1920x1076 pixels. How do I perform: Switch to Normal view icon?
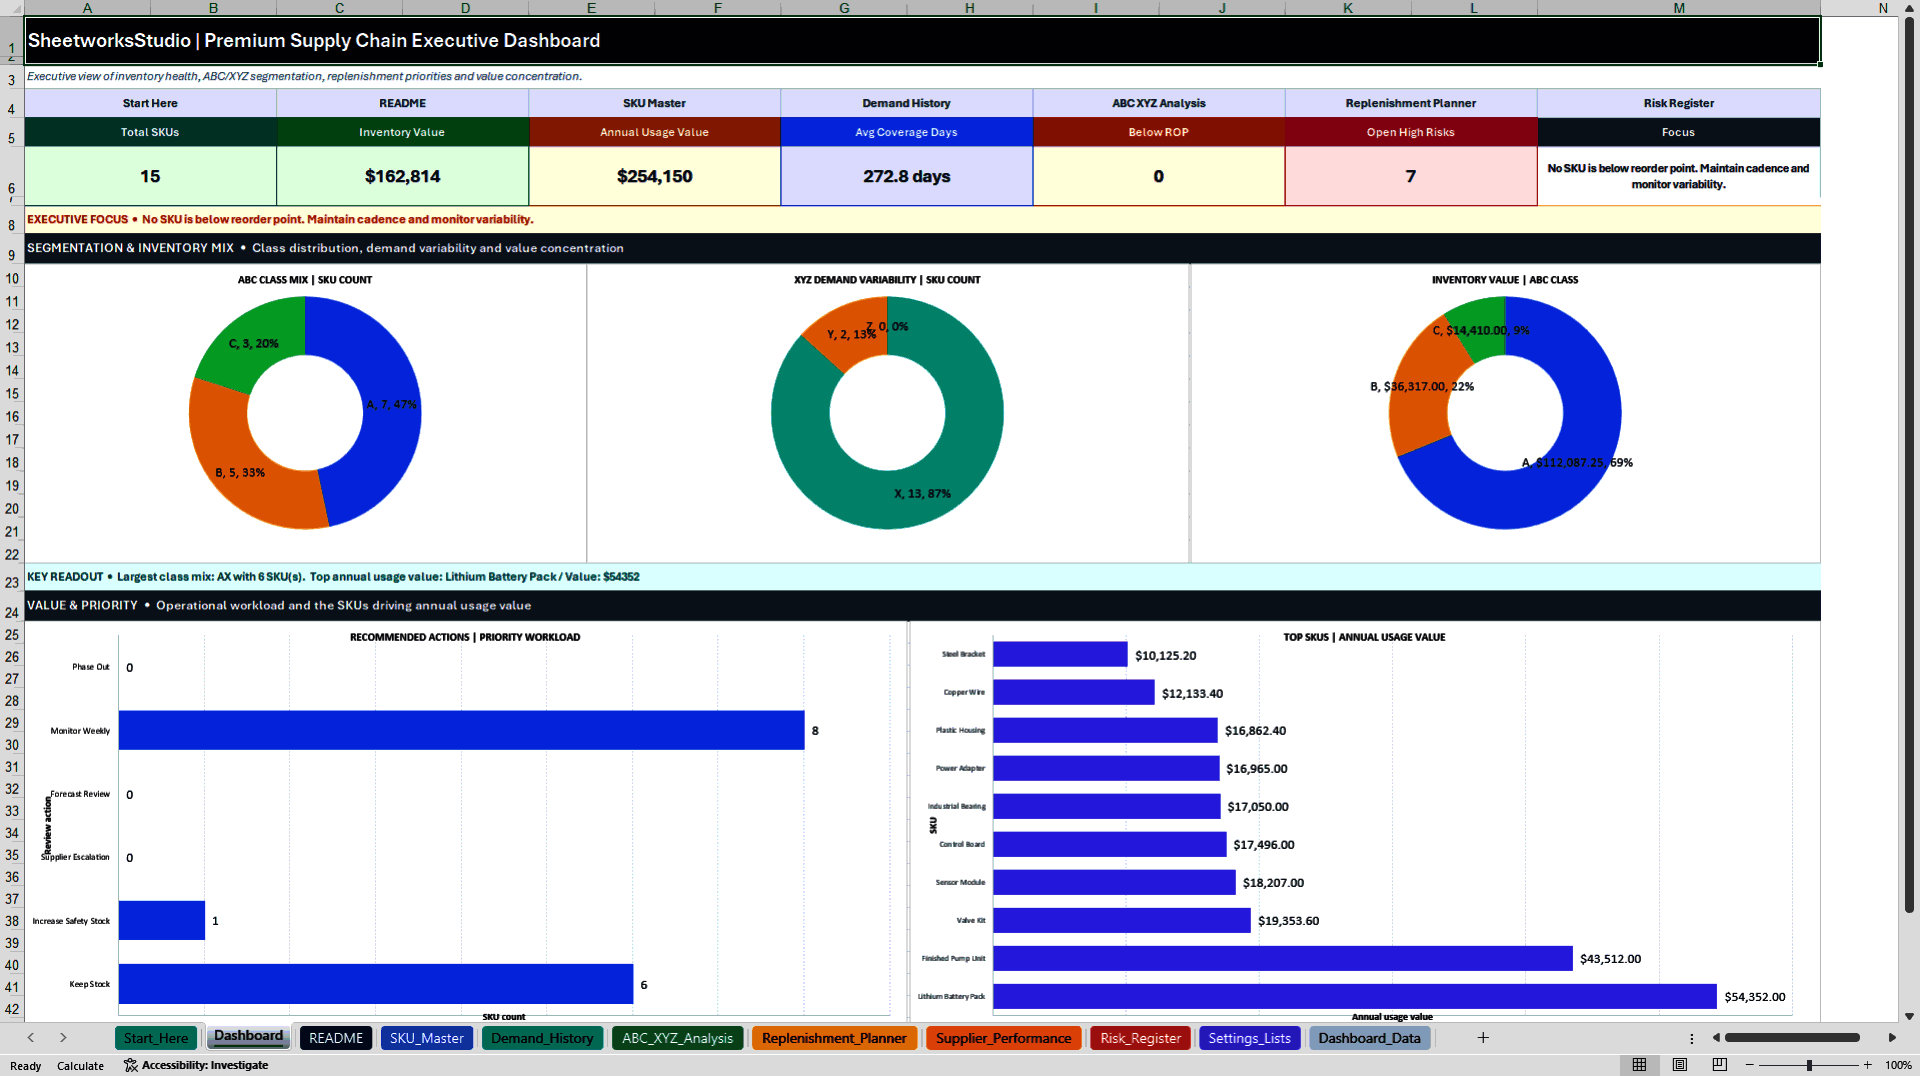click(1639, 1065)
